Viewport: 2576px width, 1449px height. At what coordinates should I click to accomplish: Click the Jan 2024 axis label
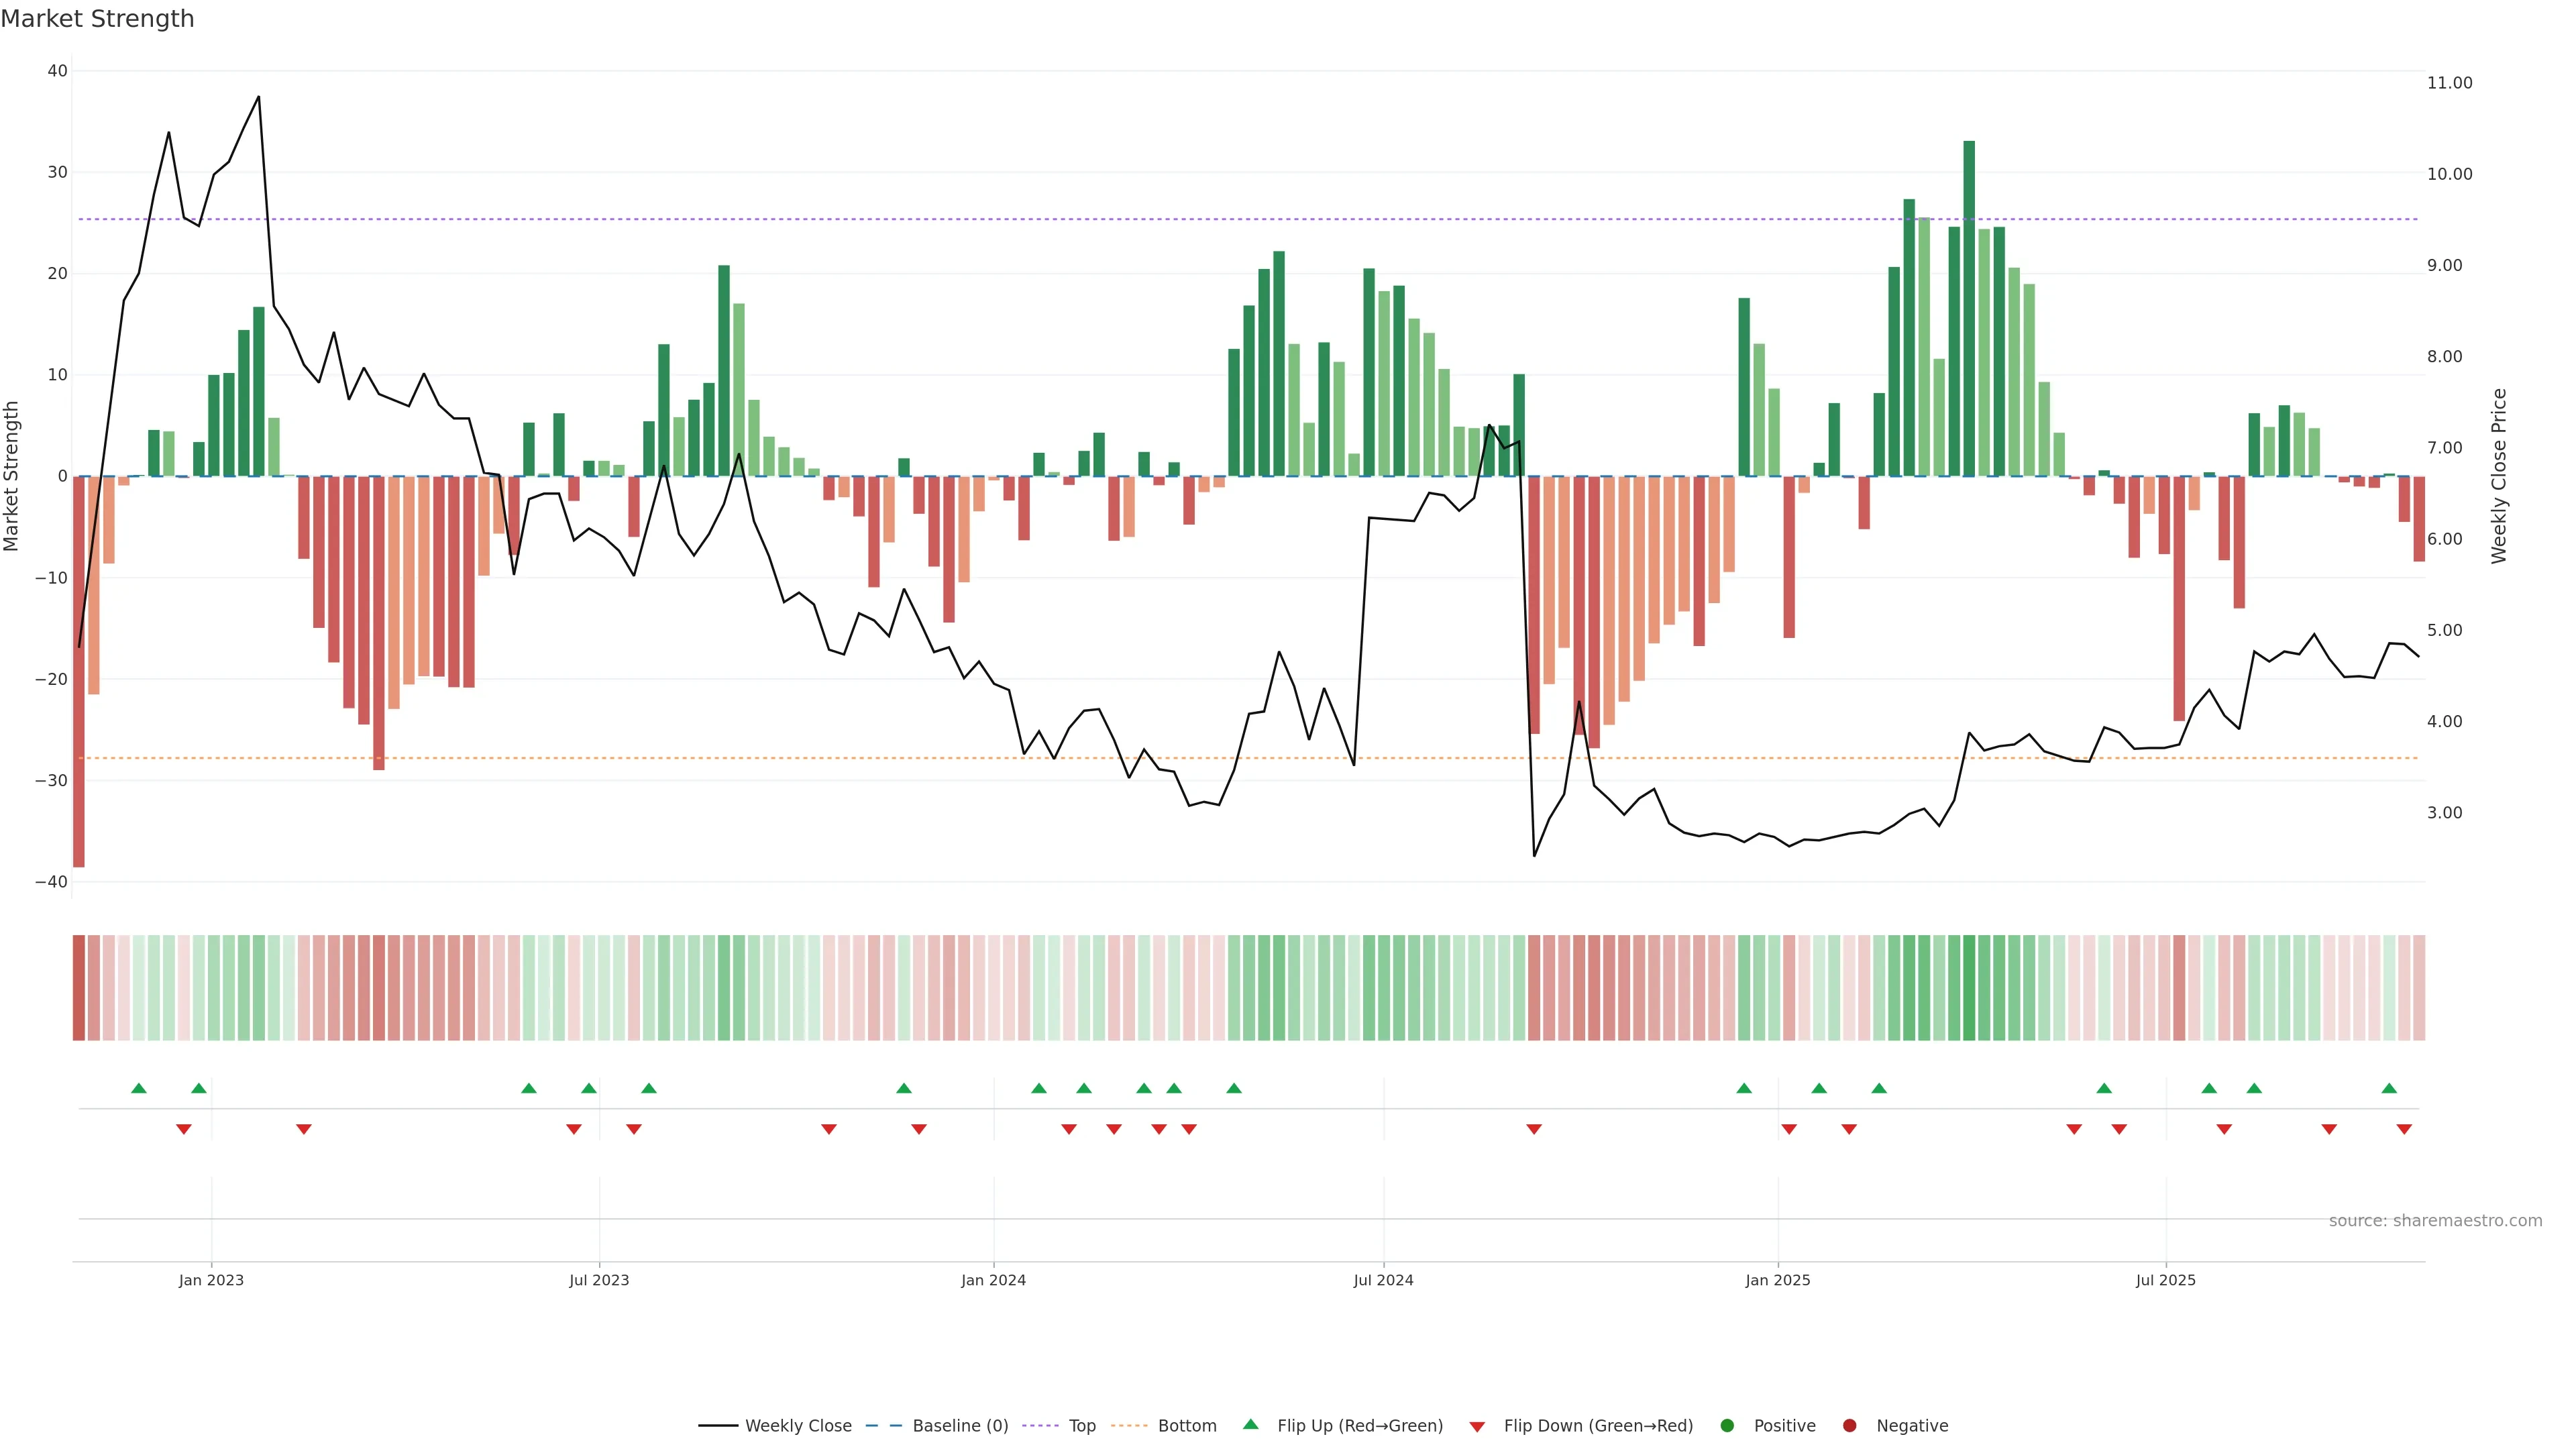[993, 1280]
